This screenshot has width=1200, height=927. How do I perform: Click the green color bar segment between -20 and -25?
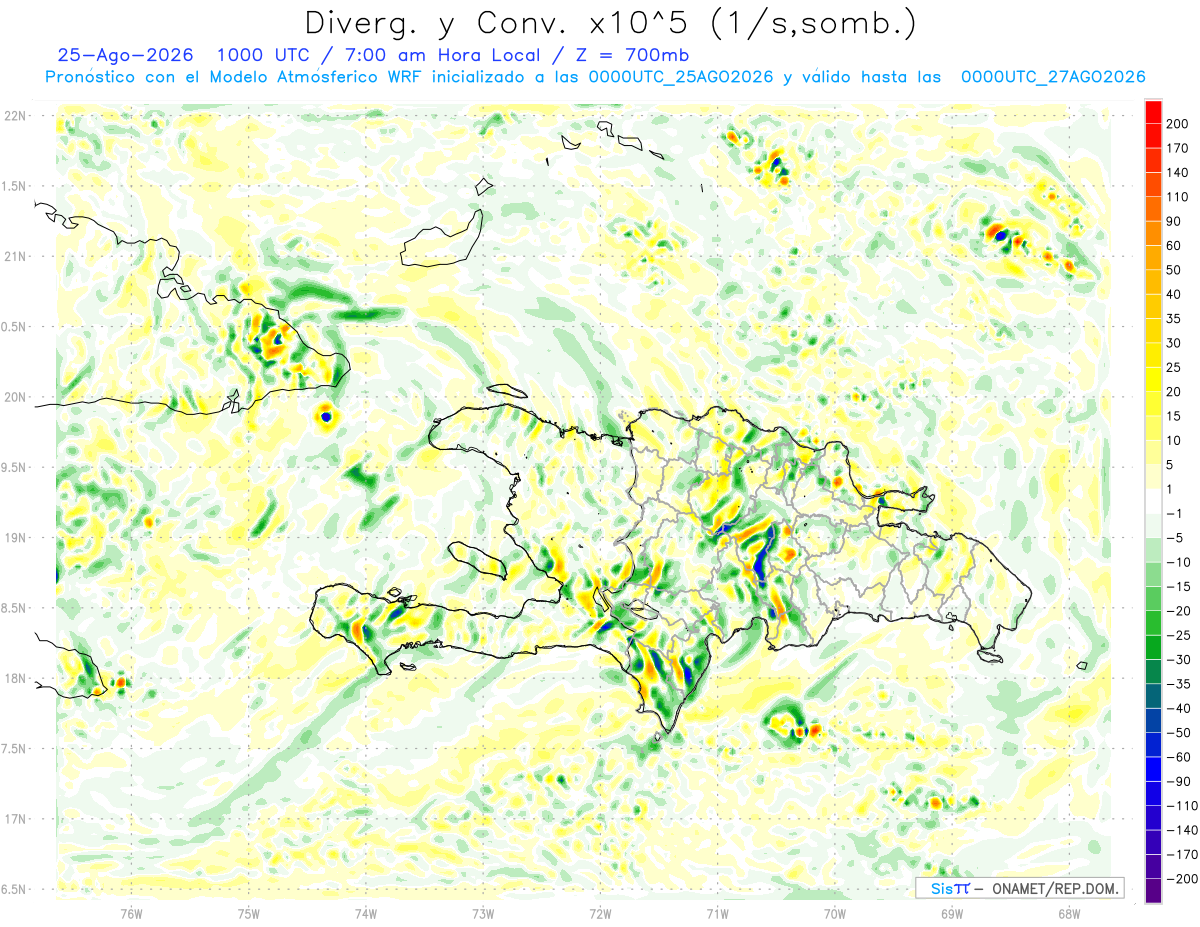tap(1153, 623)
